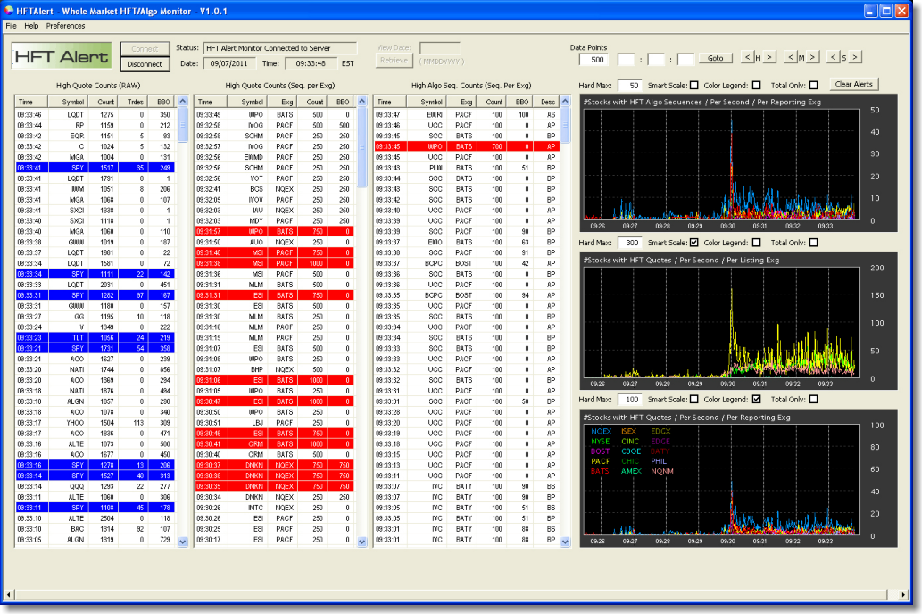Click the Goto button

(x=716, y=58)
